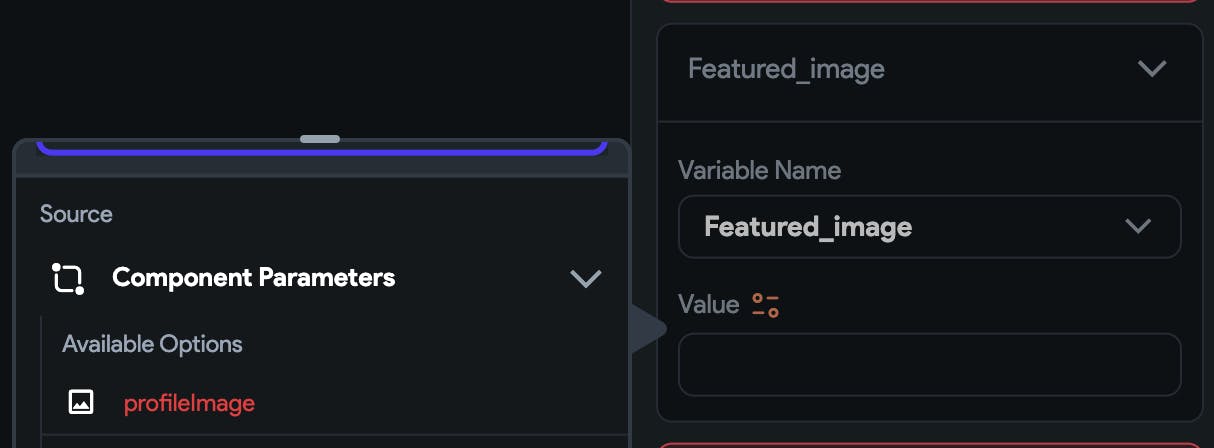Collapse the Featured_image section header chevron
Screen dimensions: 1214x448
(1152, 69)
